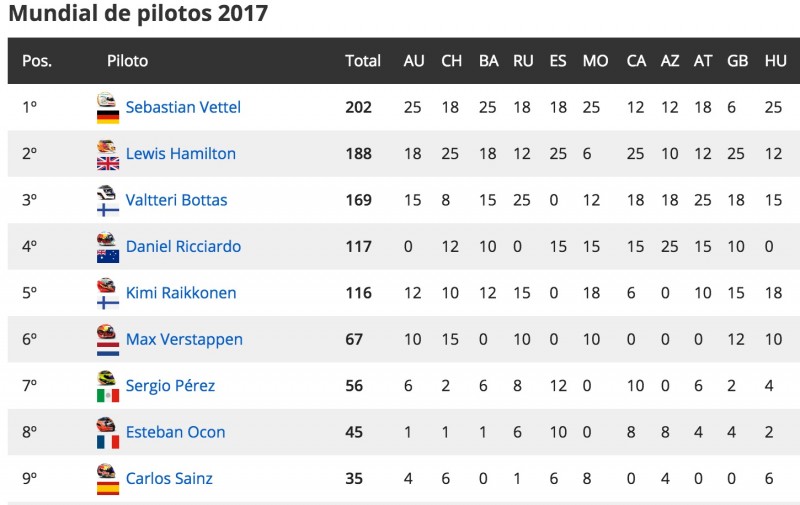Open Daniel Ricciardo driver link

point(183,246)
